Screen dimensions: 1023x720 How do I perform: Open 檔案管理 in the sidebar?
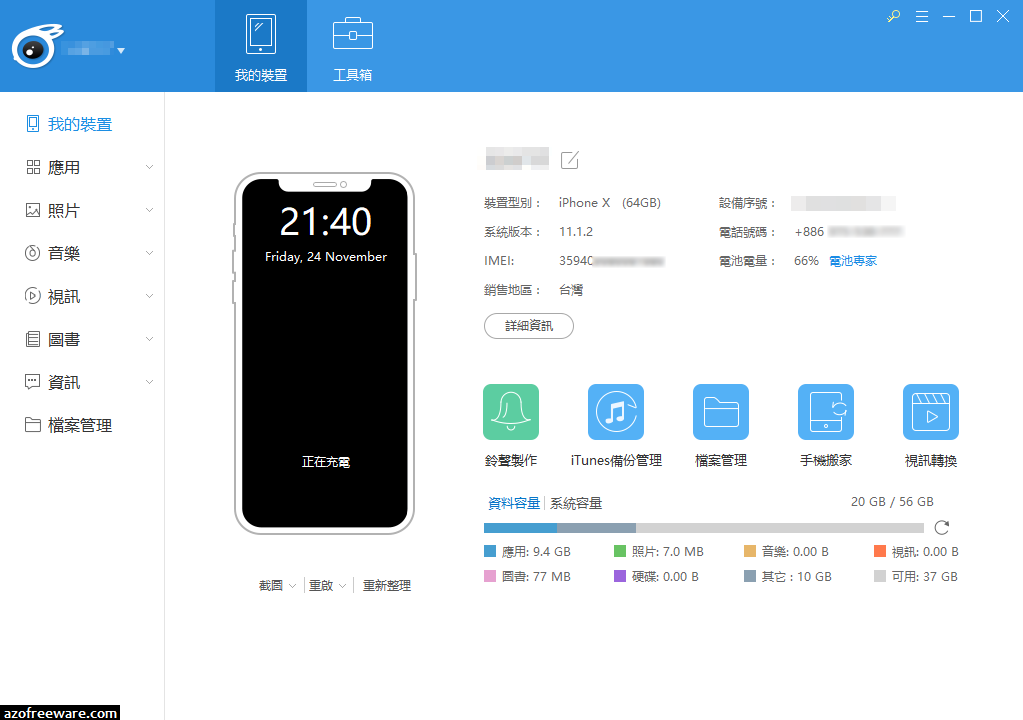pyautogui.click(x=82, y=425)
